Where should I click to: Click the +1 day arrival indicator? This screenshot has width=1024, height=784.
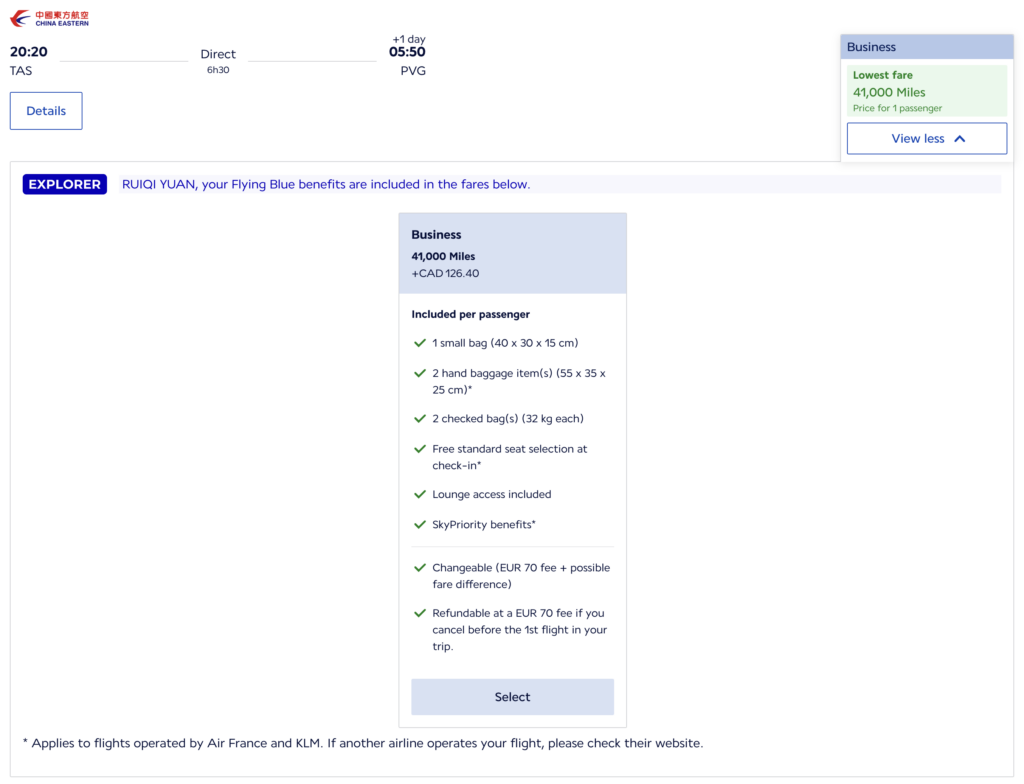tap(409, 39)
